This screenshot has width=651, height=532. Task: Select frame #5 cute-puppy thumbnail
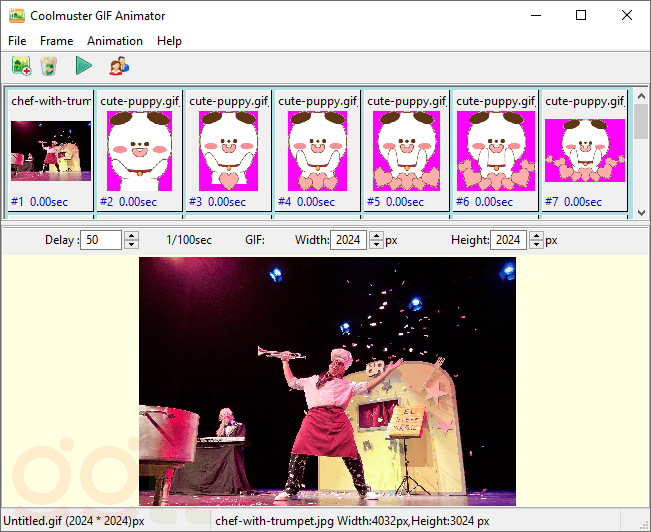pos(406,151)
